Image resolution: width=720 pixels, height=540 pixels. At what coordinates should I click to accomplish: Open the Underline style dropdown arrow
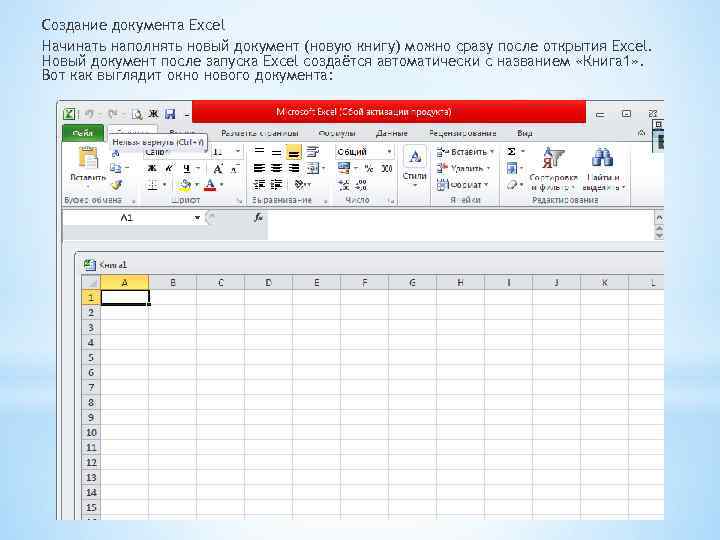click(x=197, y=169)
